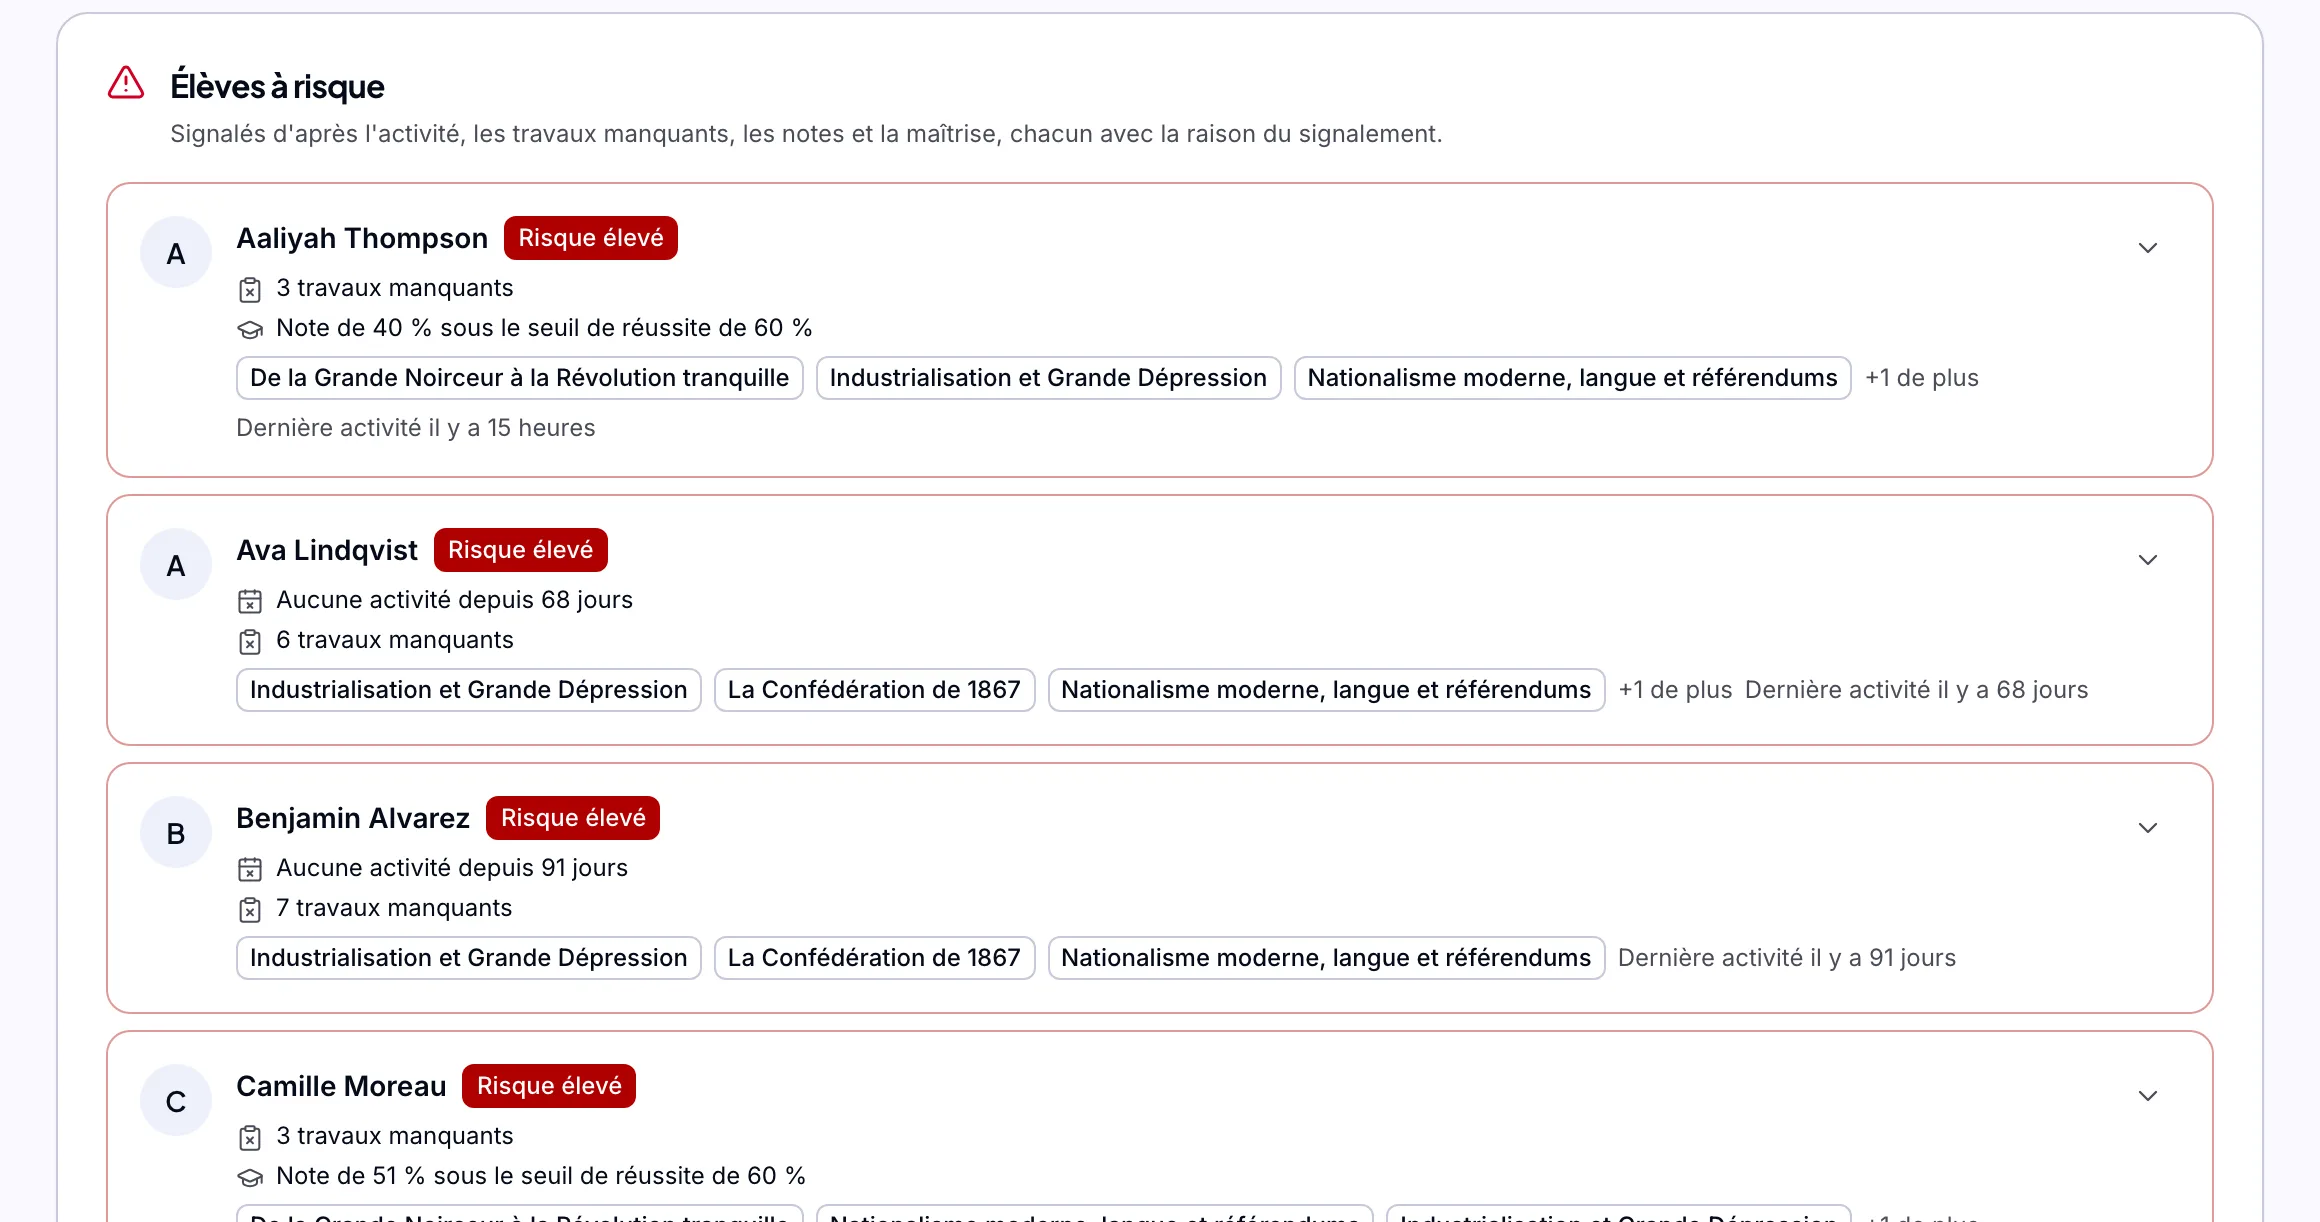Select Industrialisation et Grande Dépression tag in Benjamin's card
This screenshot has width=2320, height=1222.
tap(469, 958)
